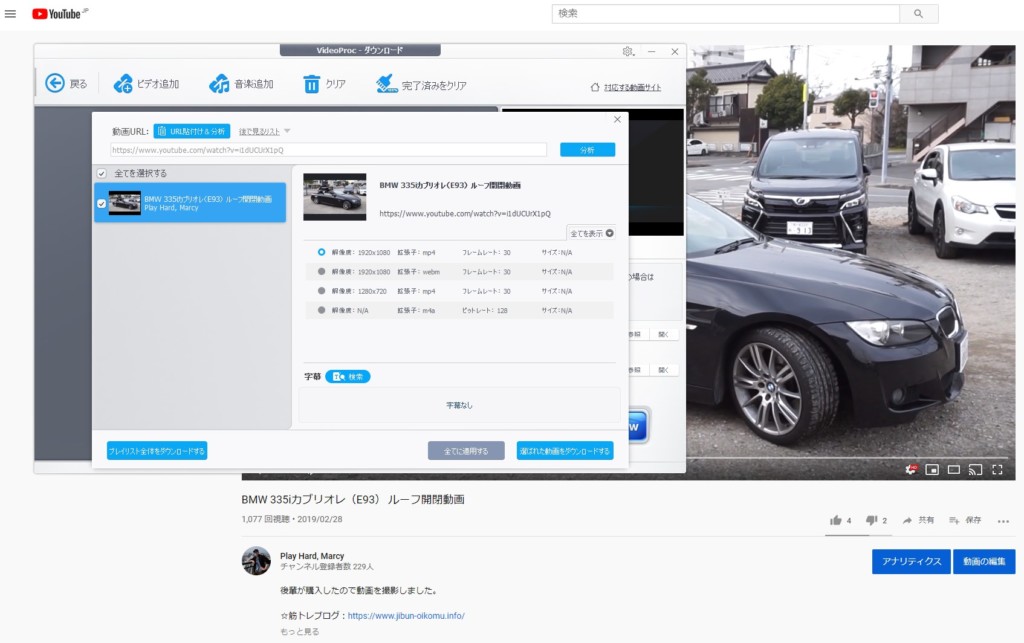The image size is (1024, 643).
Task: Click the アナリティクス button
Action: (x=912, y=561)
